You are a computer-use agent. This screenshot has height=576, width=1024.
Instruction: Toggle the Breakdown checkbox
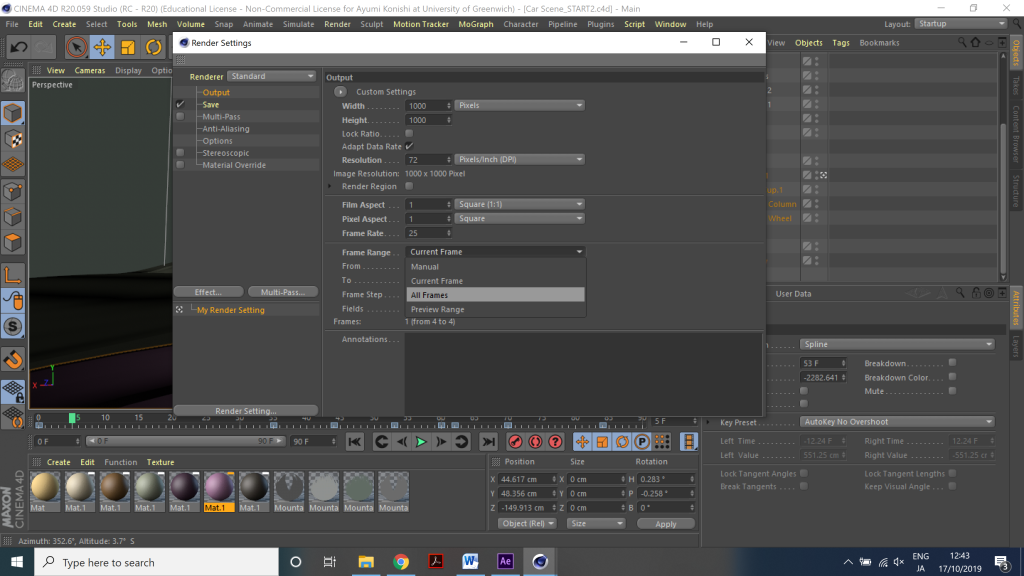[x=952, y=362]
